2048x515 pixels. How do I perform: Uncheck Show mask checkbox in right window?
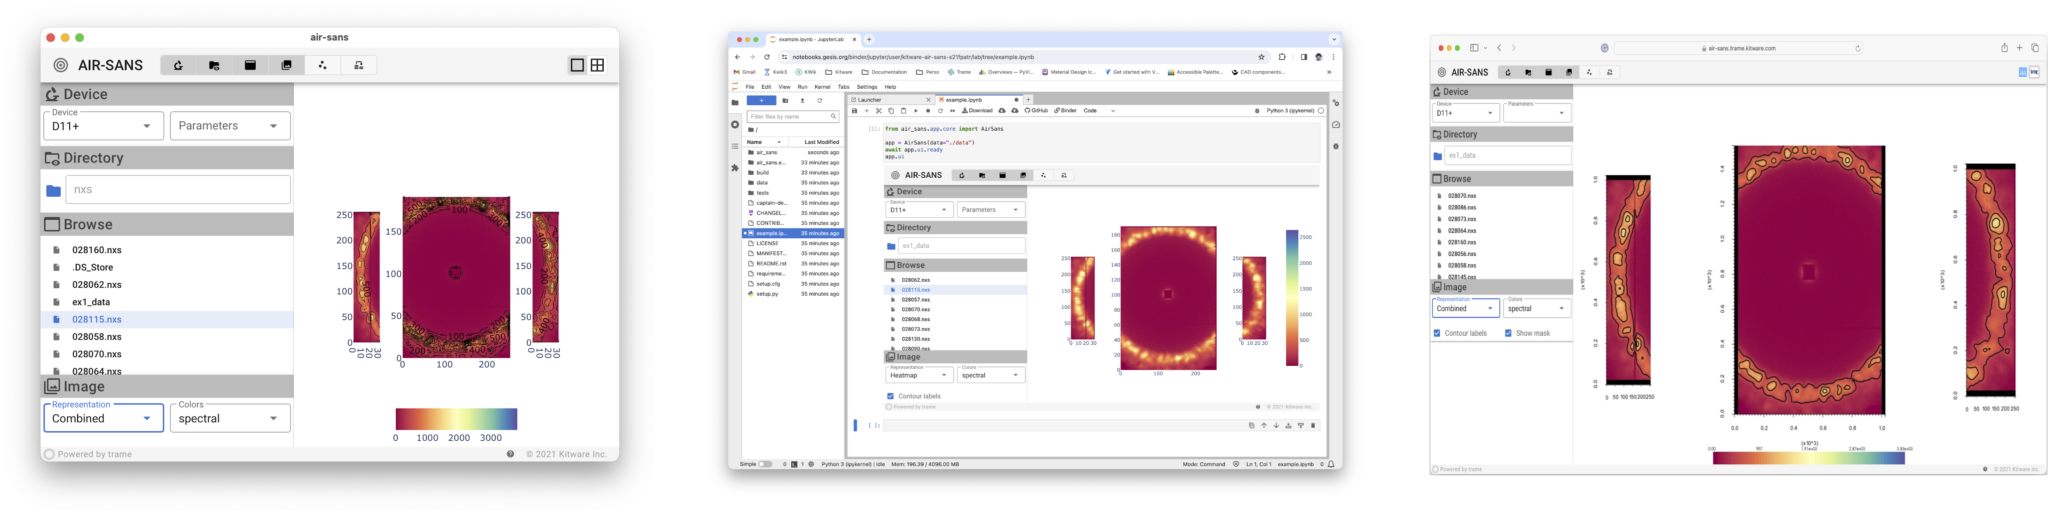pos(1508,333)
